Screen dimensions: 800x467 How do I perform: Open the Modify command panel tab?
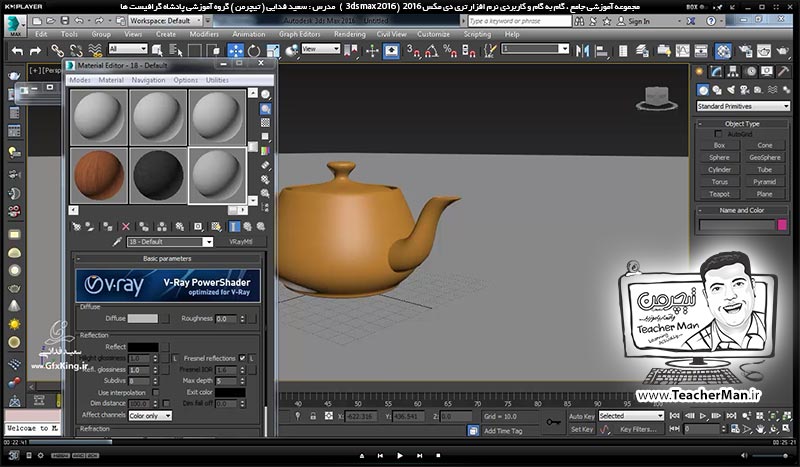click(717, 71)
